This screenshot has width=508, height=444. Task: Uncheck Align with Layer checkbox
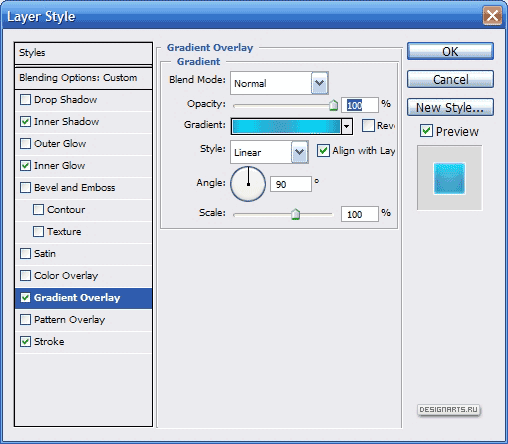(x=323, y=151)
